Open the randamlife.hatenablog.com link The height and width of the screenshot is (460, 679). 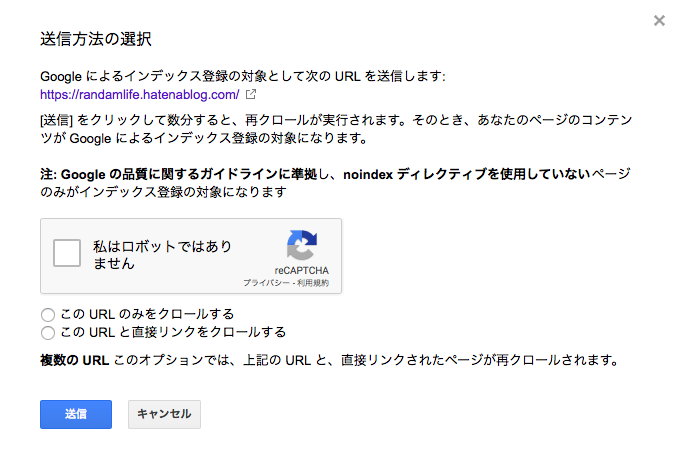139,94
